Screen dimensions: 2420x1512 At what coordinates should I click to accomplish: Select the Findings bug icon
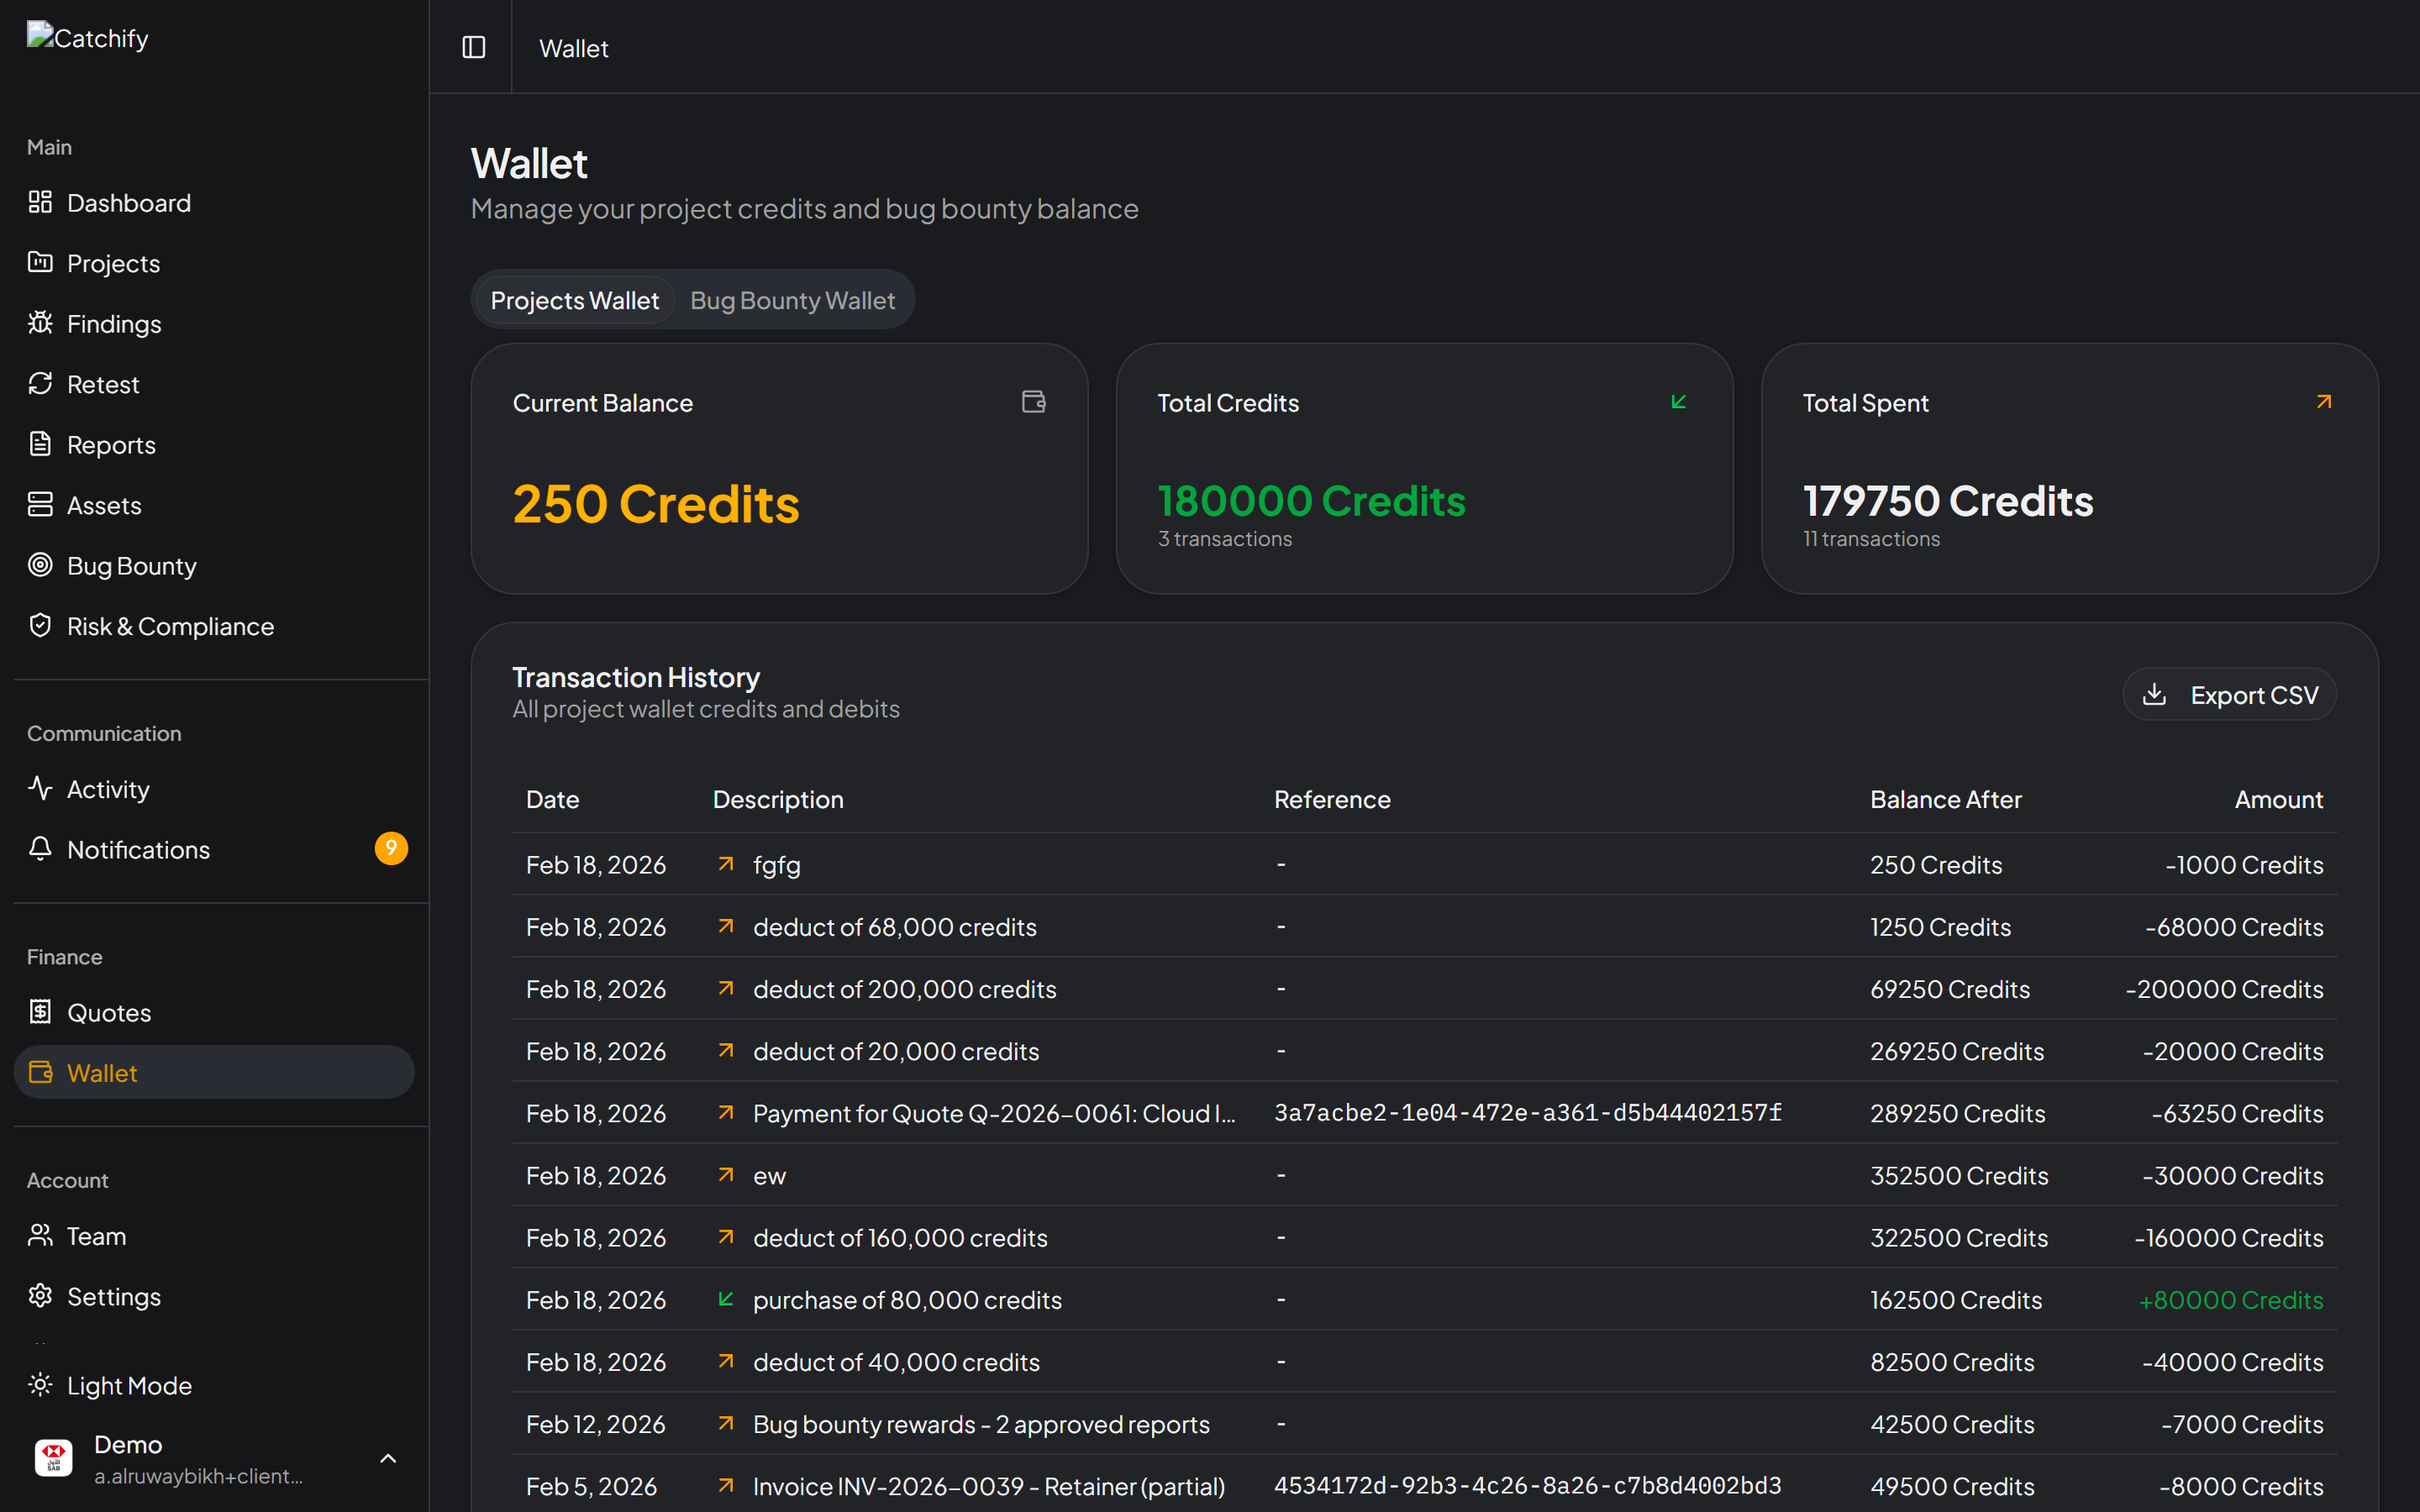pos(40,323)
